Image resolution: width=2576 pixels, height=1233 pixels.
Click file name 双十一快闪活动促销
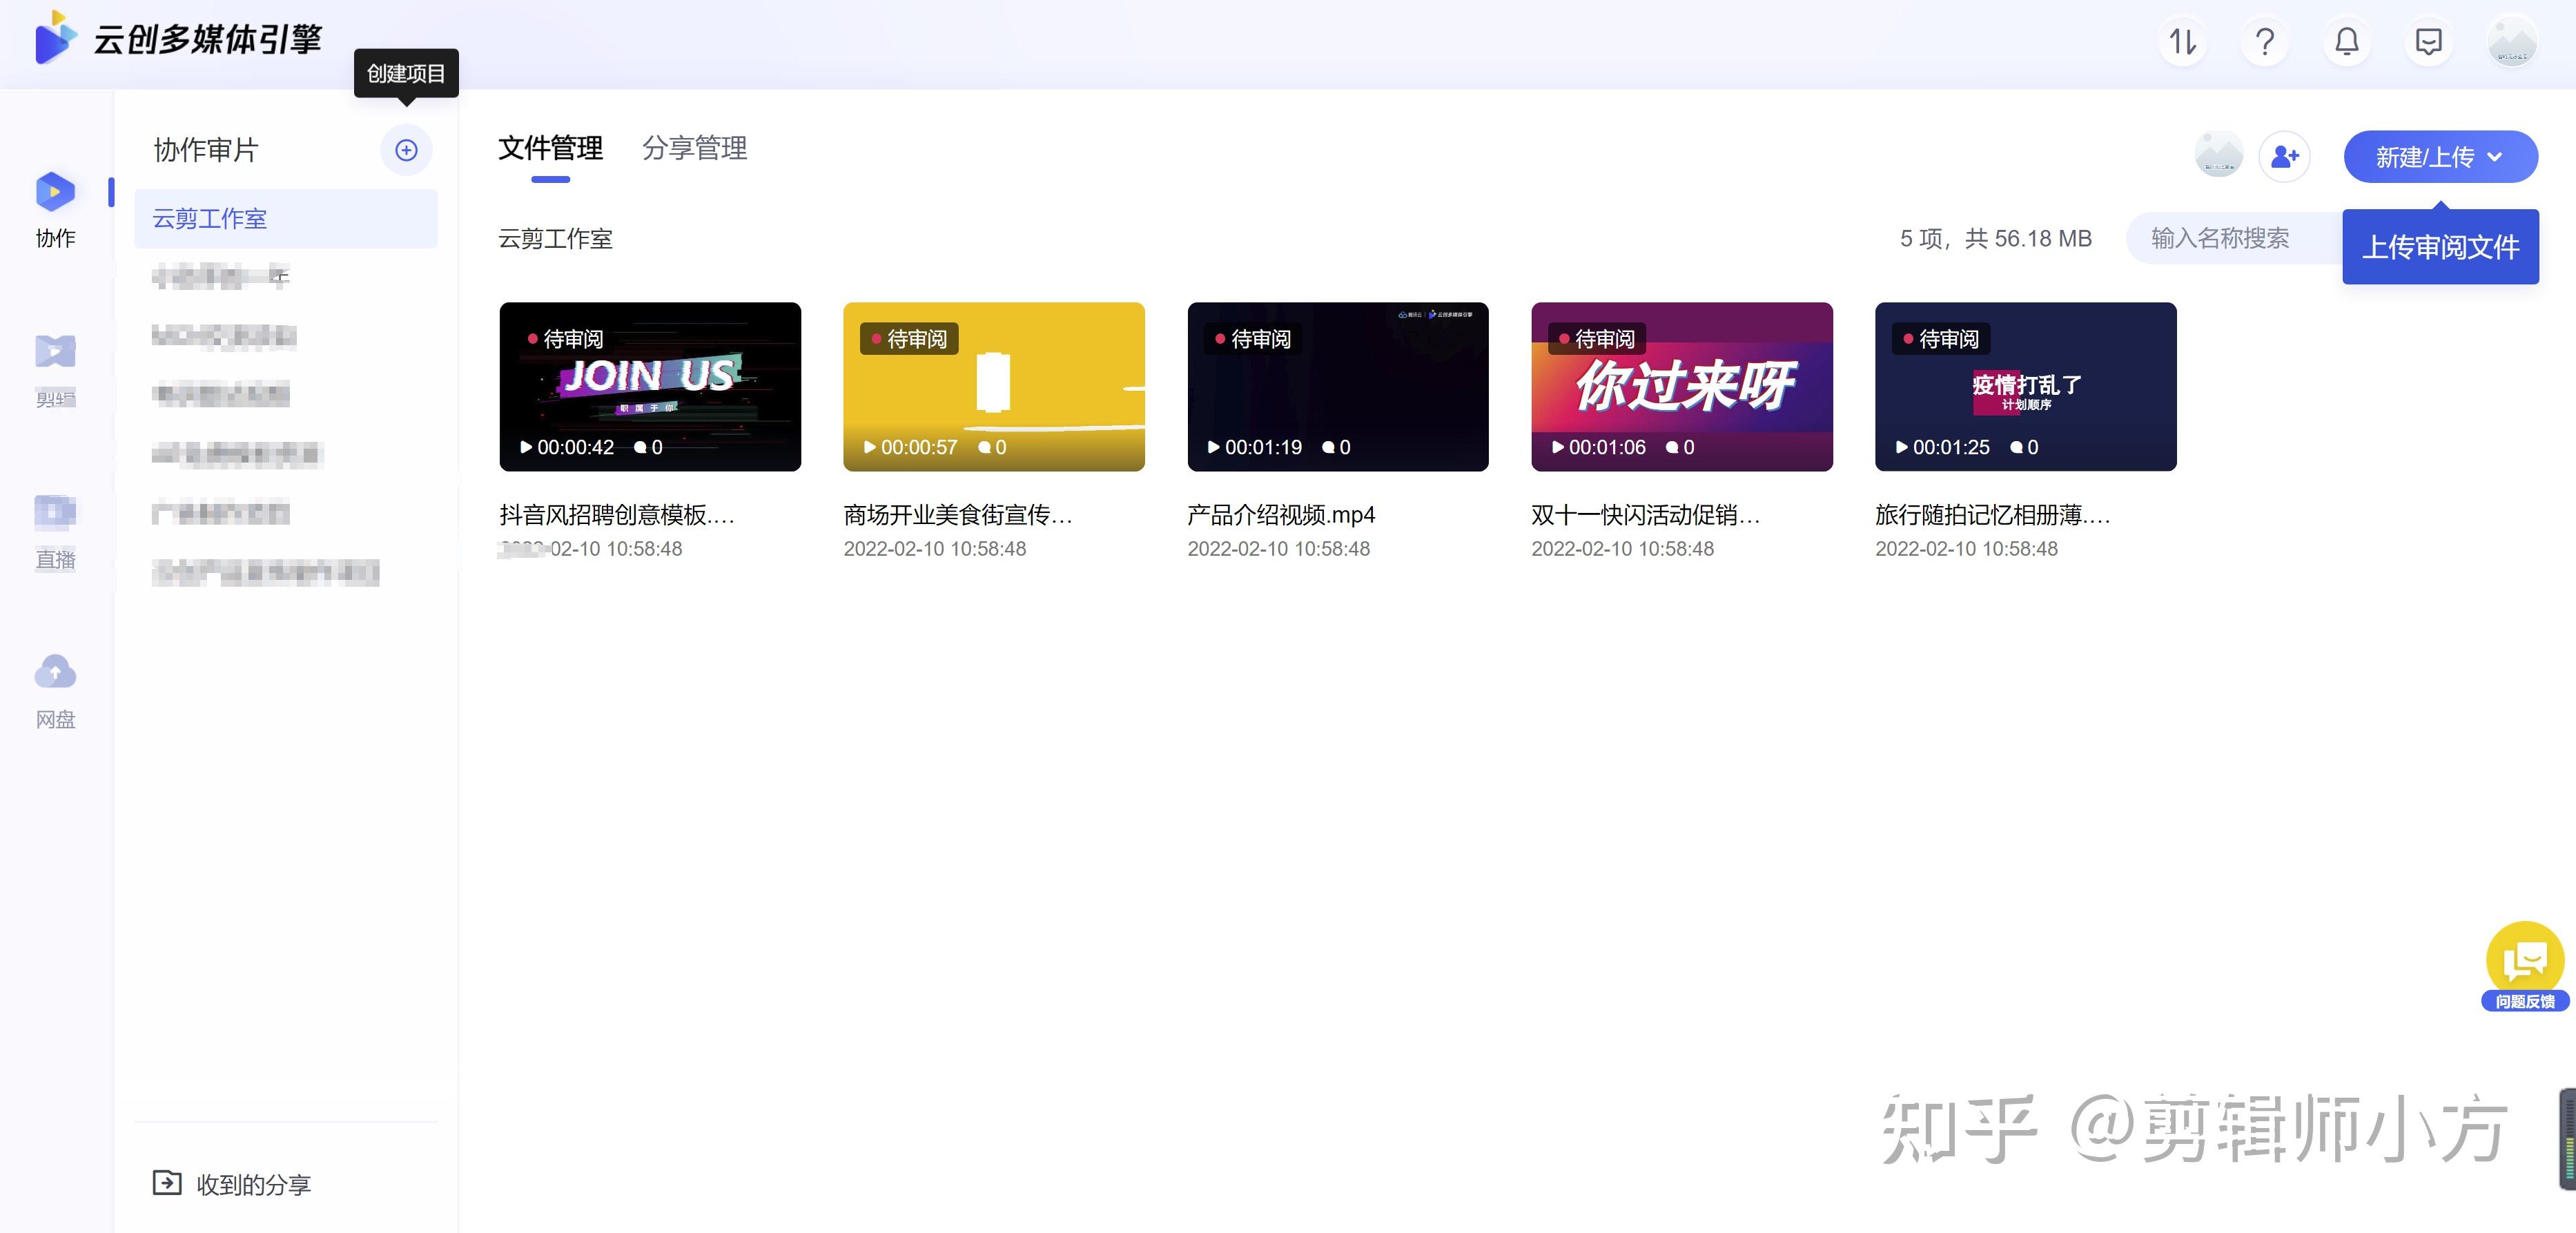pos(1646,515)
